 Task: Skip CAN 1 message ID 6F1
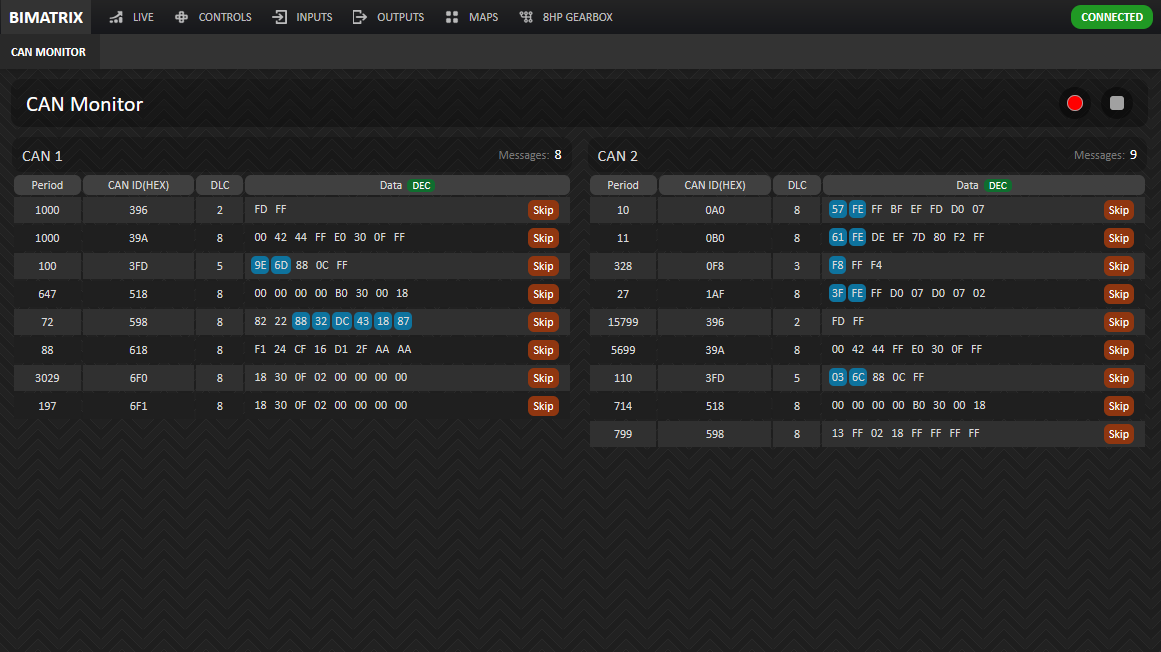tap(543, 406)
